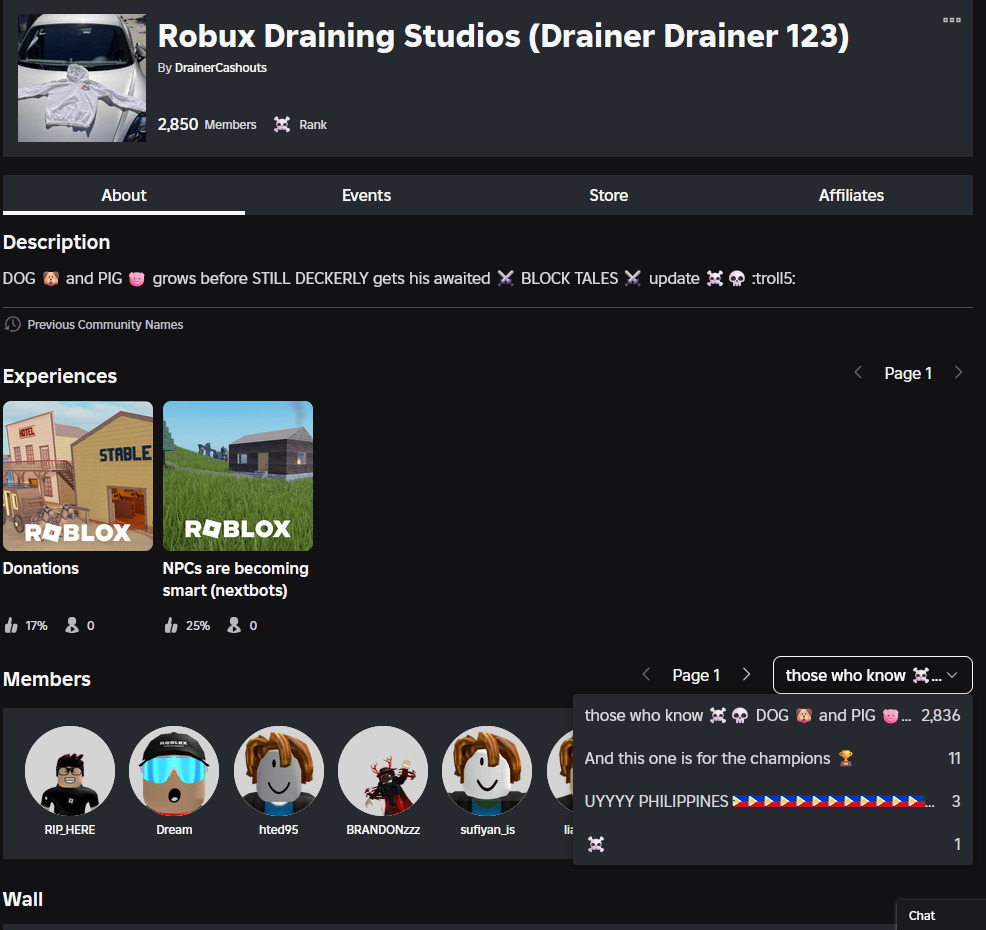The image size is (986, 930).
Task: Switch to the Events tab
Action: point(366,195)
